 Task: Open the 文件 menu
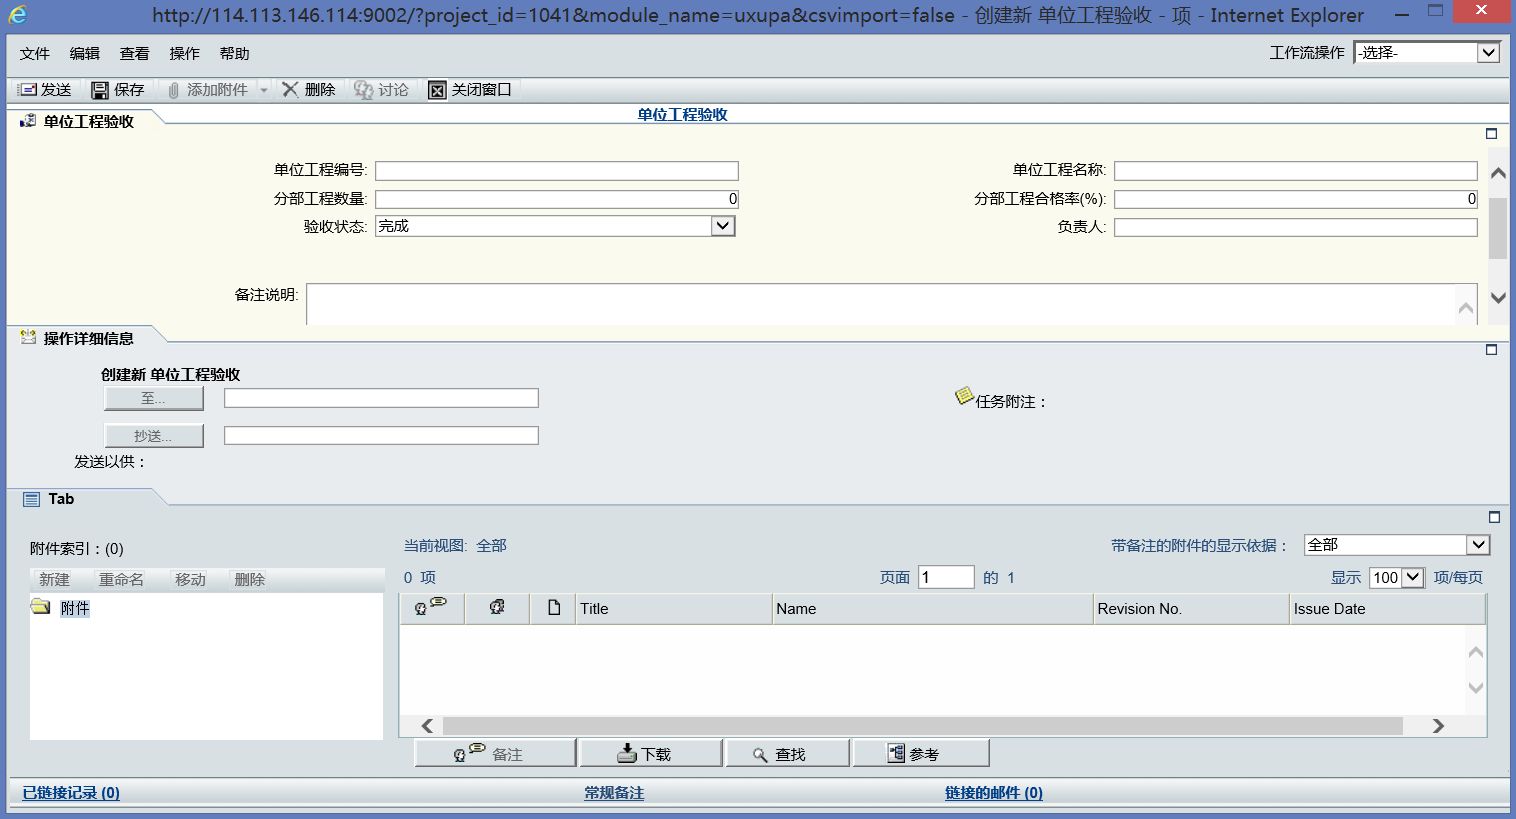(34, 53)
